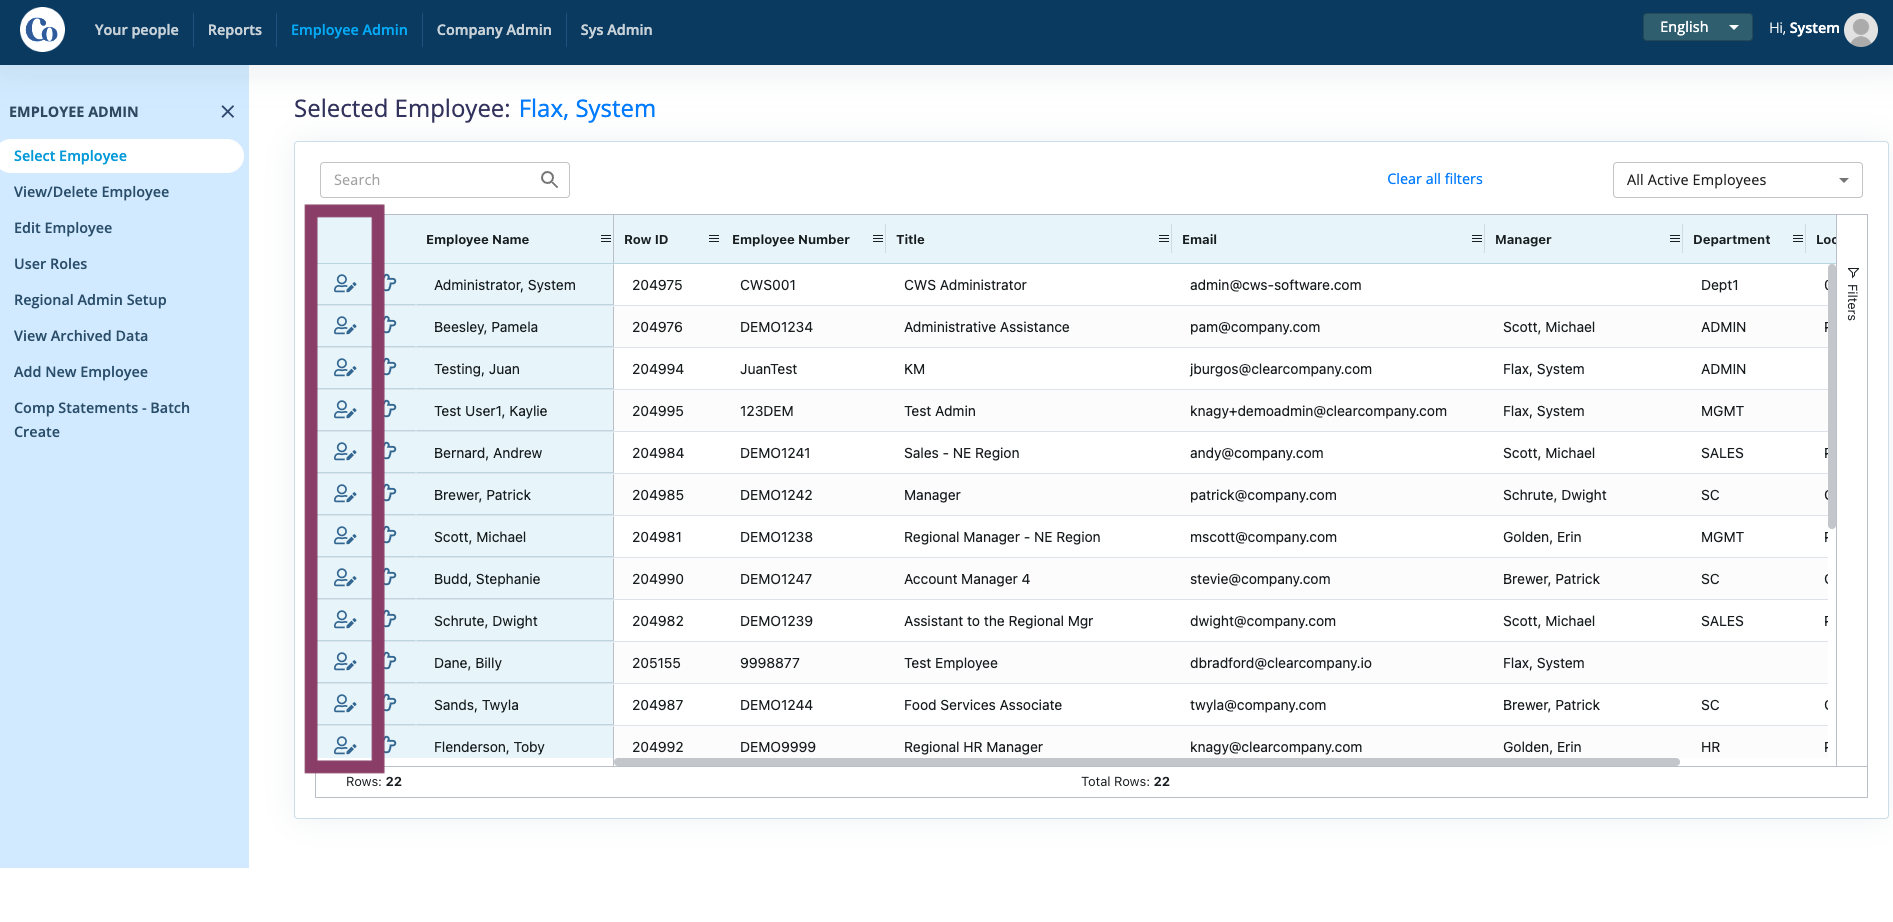
Task: Open Add New Employee page
Action: tap(81, 372)
